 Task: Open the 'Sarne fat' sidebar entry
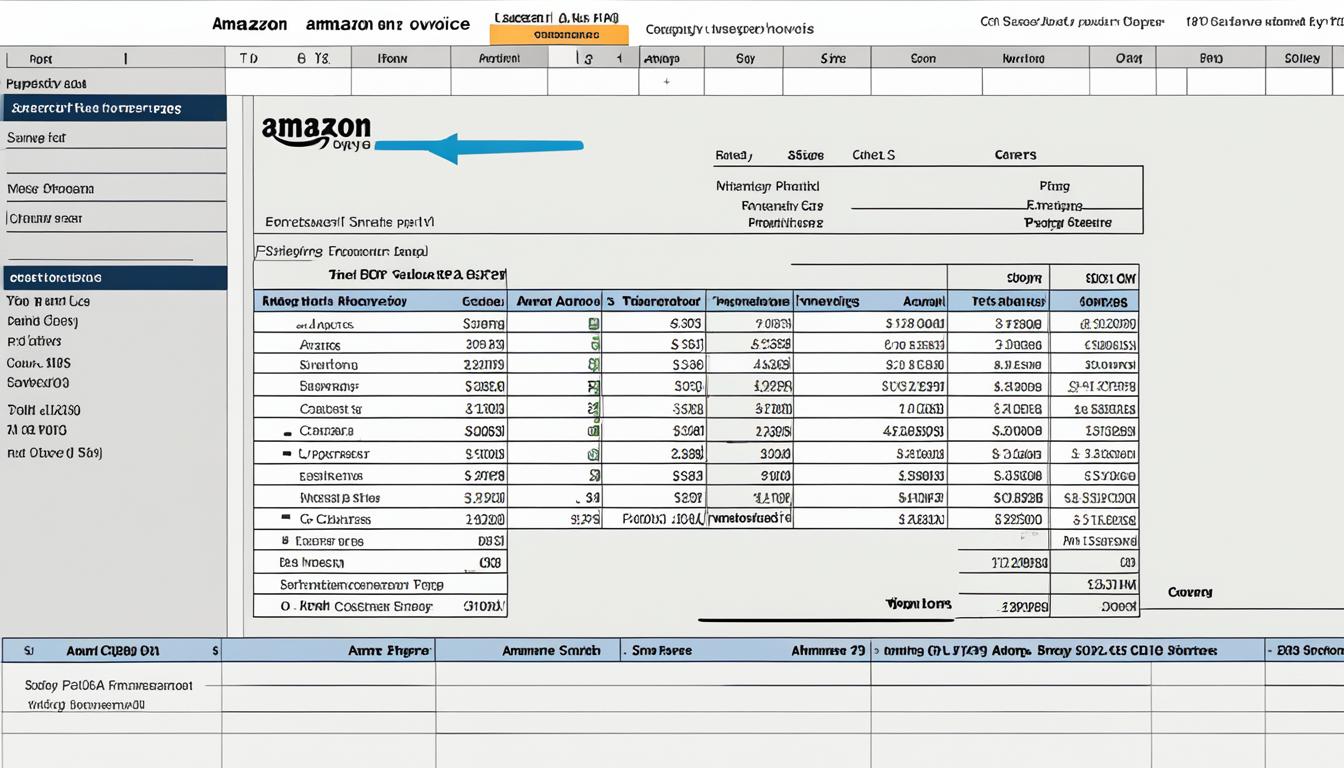click(x=37, y=138)
